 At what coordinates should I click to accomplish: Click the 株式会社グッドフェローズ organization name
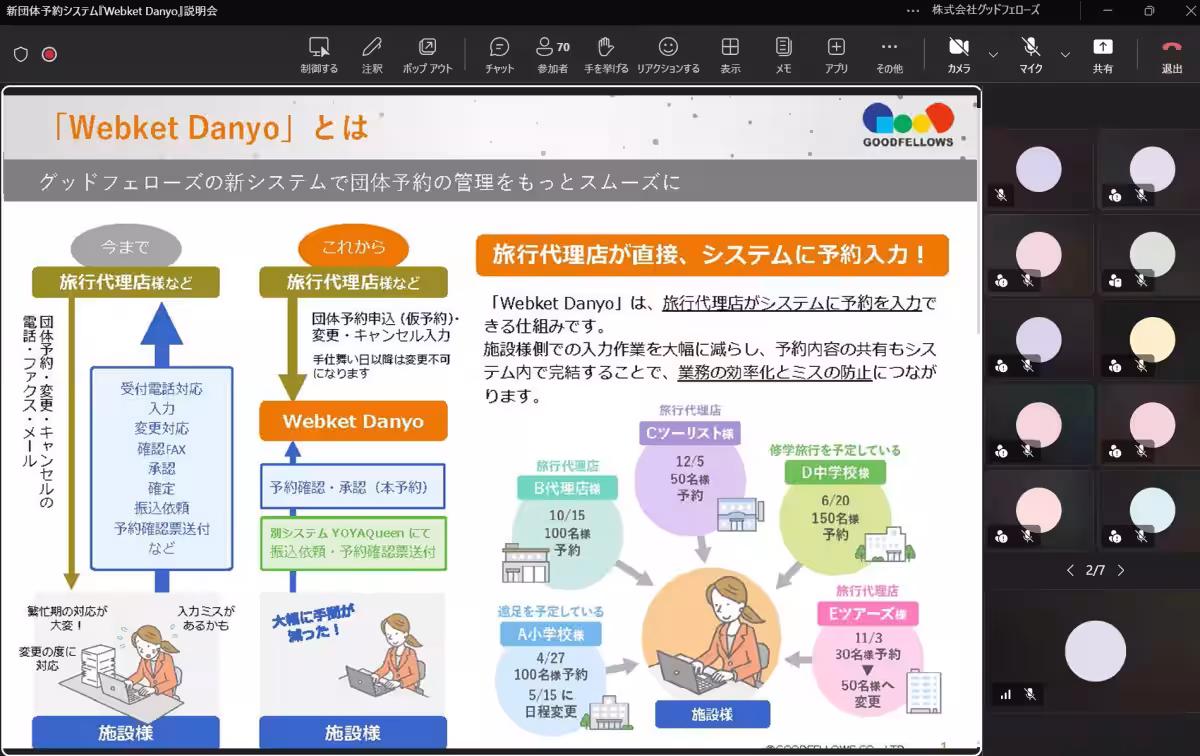pyautogui.click(x=985, y=11)
